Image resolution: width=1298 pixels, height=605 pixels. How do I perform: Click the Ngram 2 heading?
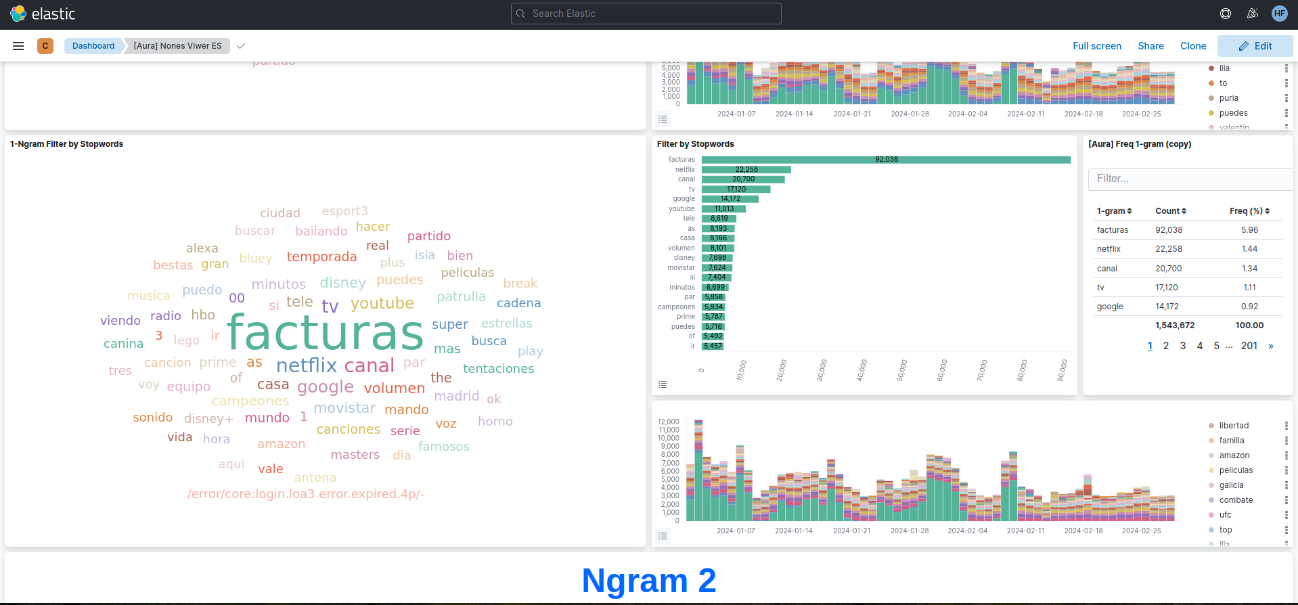(649, 581)
